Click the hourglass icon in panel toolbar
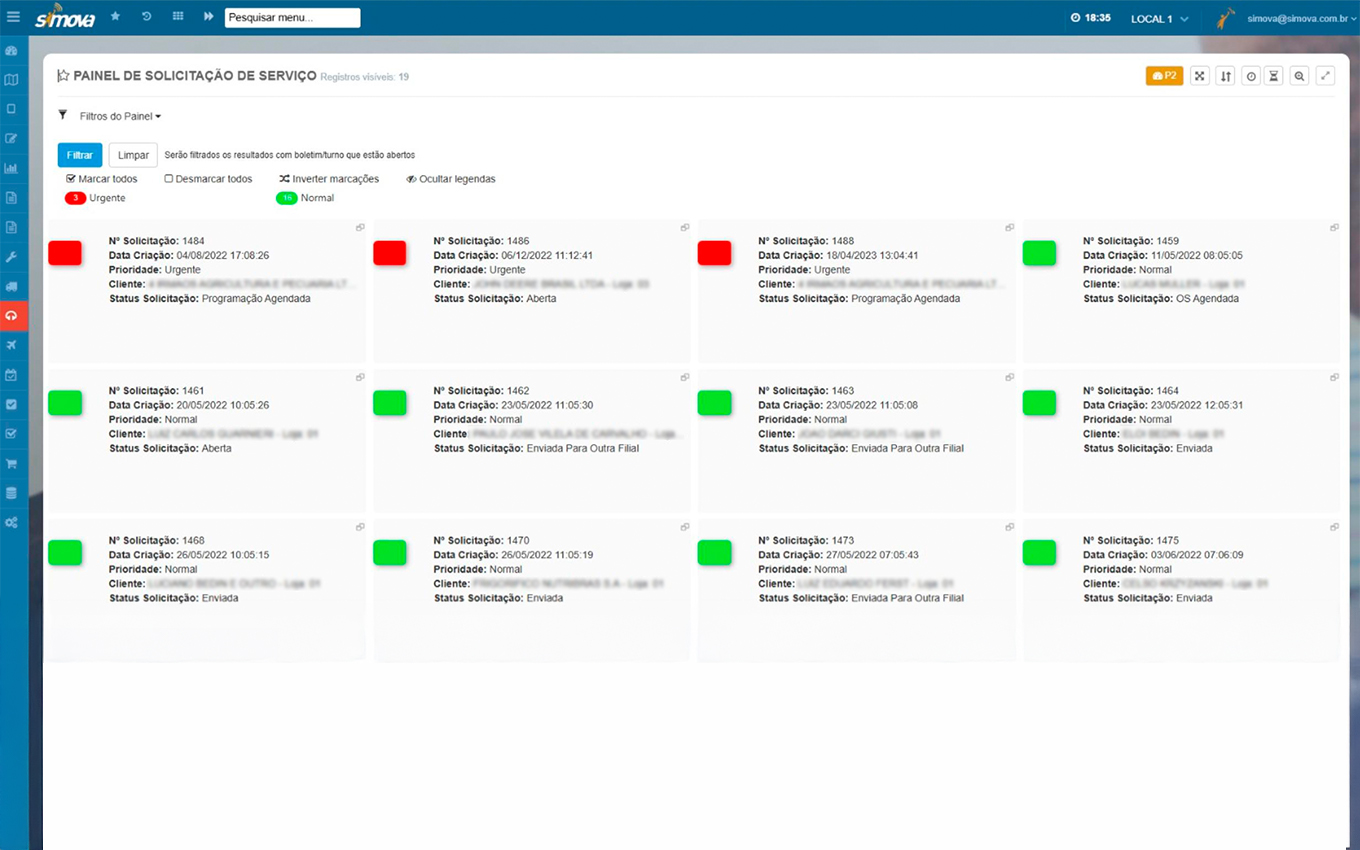This screenshot has width=1360, height=850. pyautogui.click(x=1273, y=76)
